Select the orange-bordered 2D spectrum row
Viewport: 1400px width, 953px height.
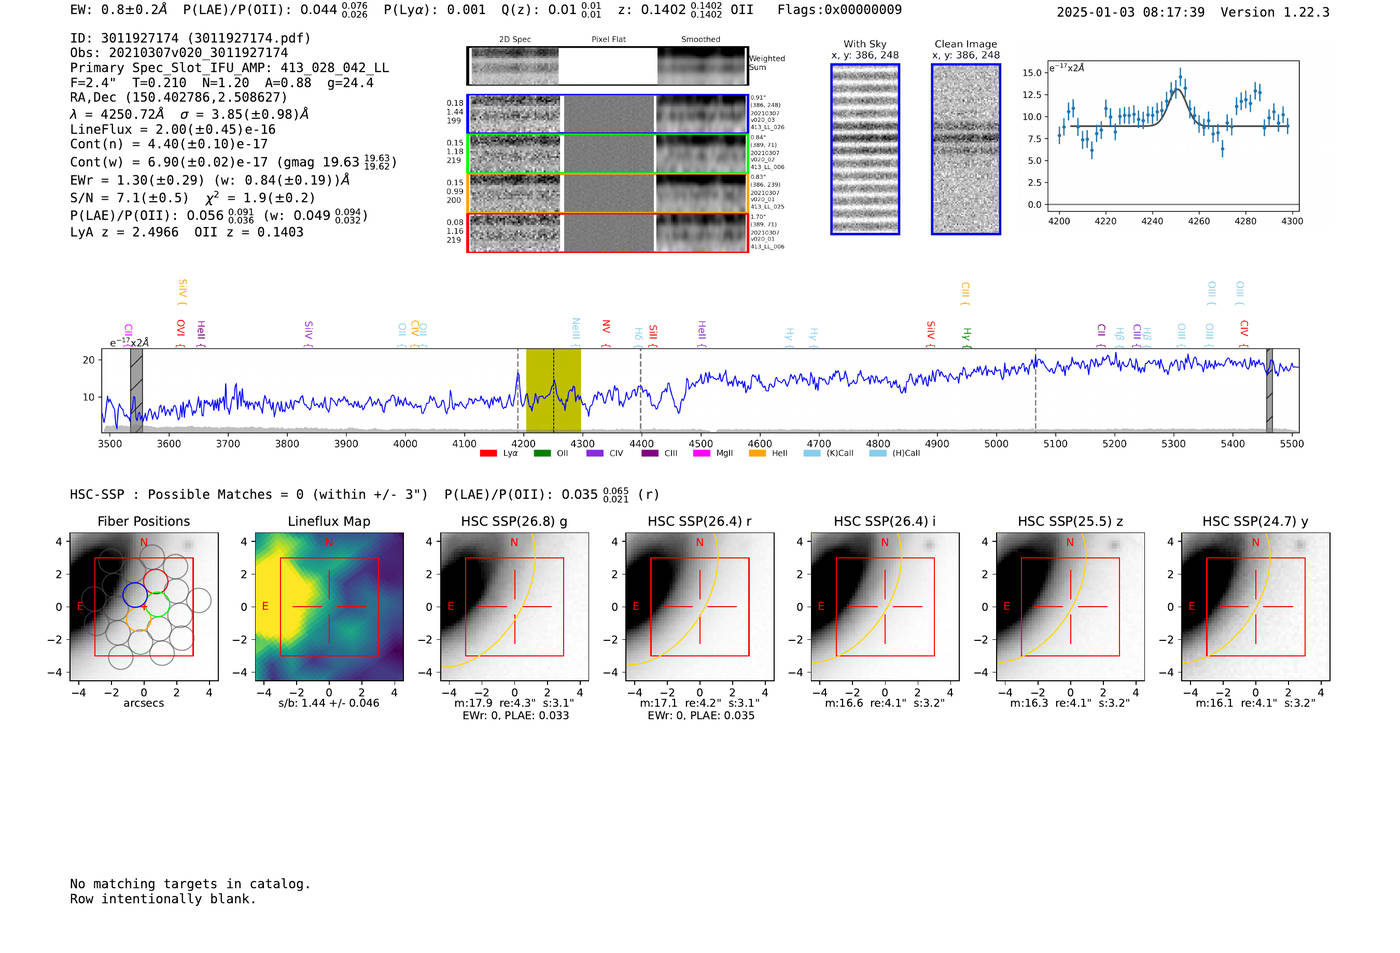click(607, 193)
